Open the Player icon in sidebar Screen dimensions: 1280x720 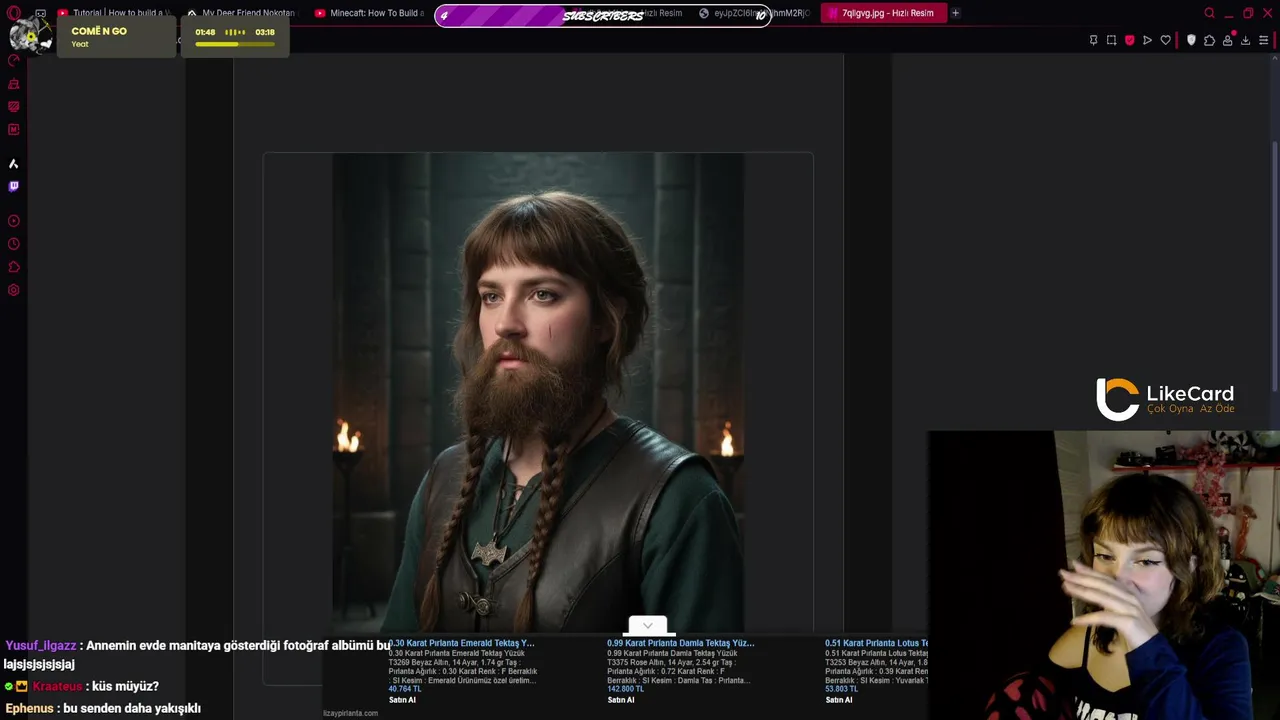(14, 221)
